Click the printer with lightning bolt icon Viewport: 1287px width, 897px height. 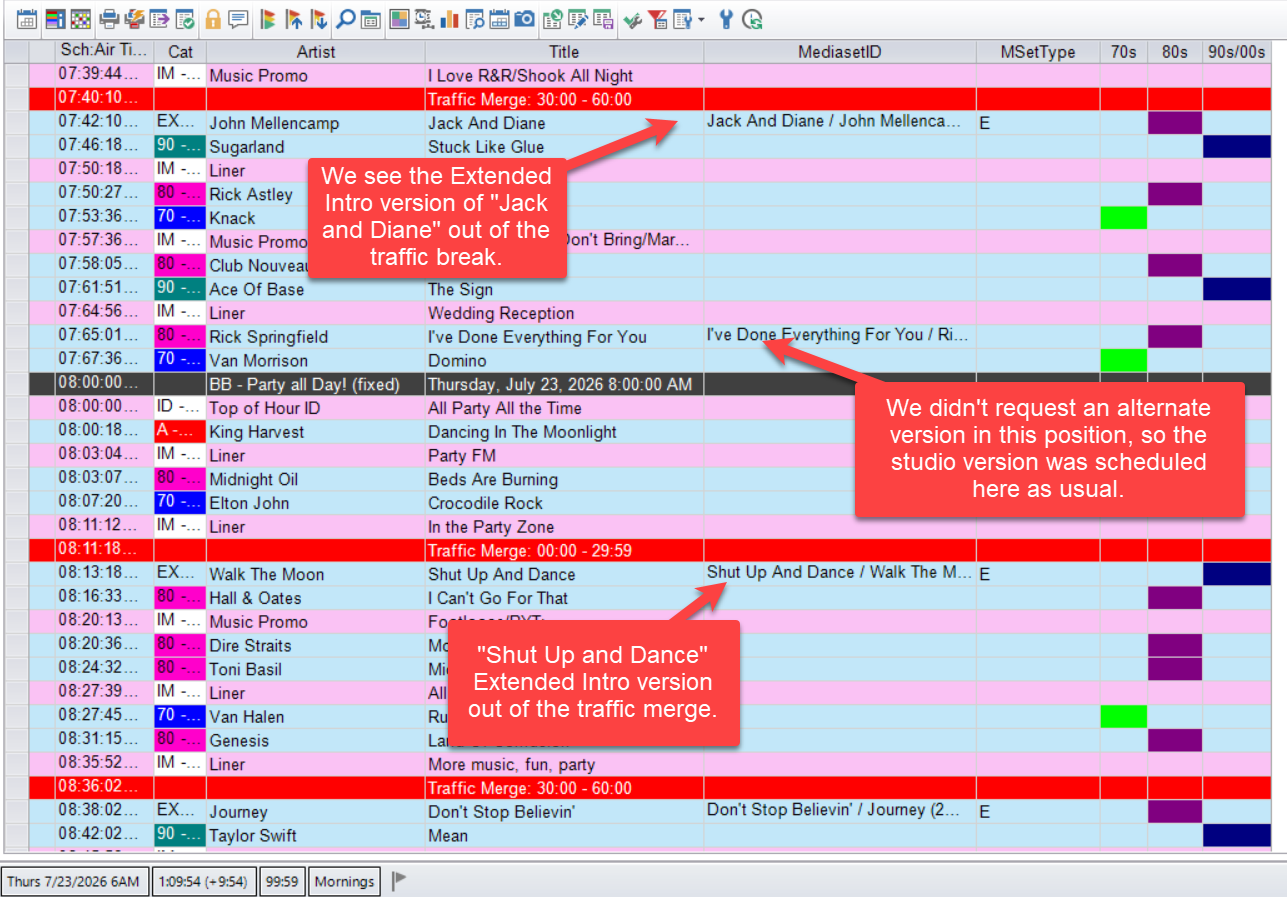click(134, 19)
